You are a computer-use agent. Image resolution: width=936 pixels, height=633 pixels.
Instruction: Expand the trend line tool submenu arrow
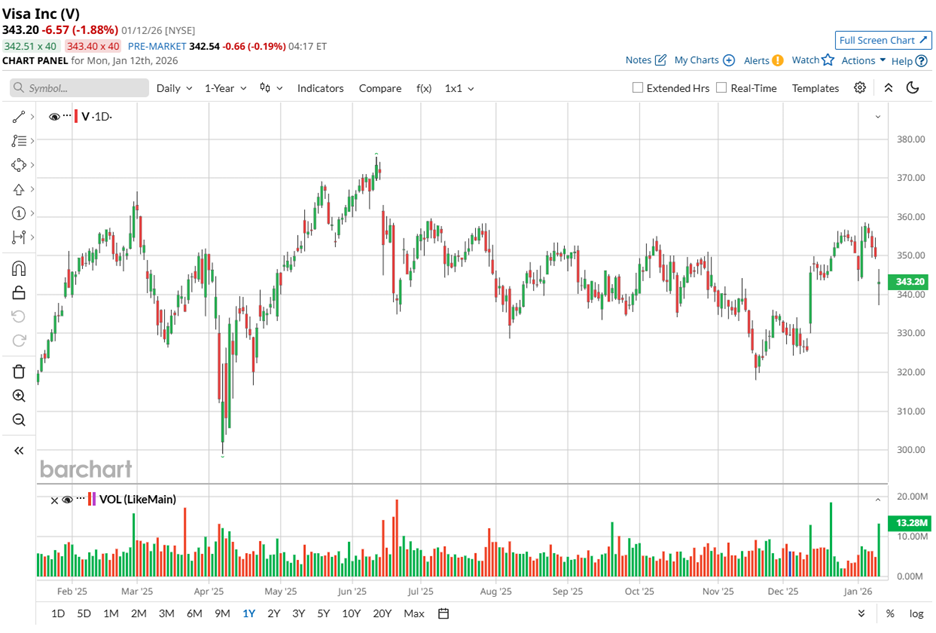coord(32,117)
